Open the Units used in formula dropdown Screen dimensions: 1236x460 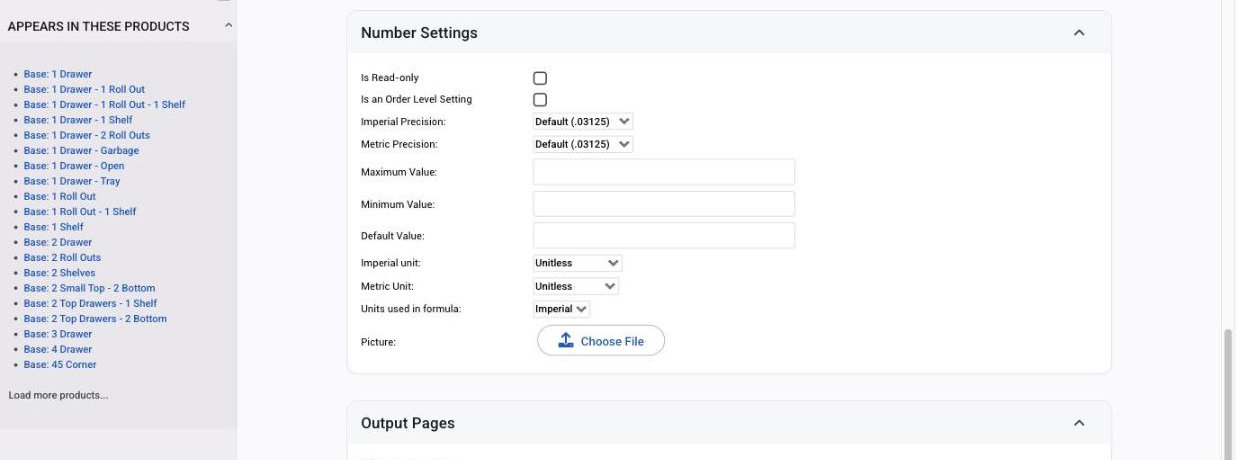tap(562, 309)
